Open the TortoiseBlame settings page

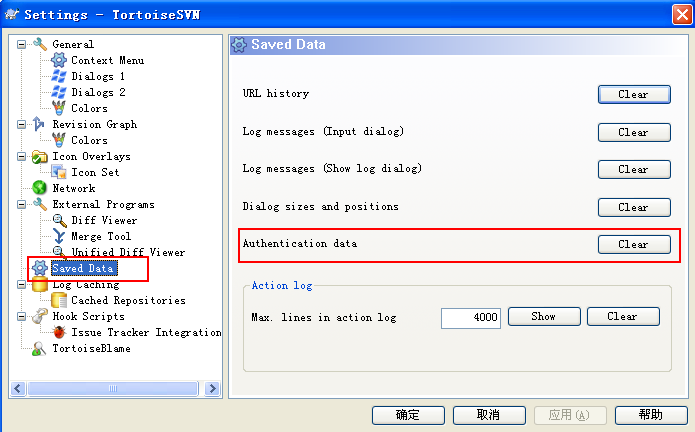tap(91, 348)
